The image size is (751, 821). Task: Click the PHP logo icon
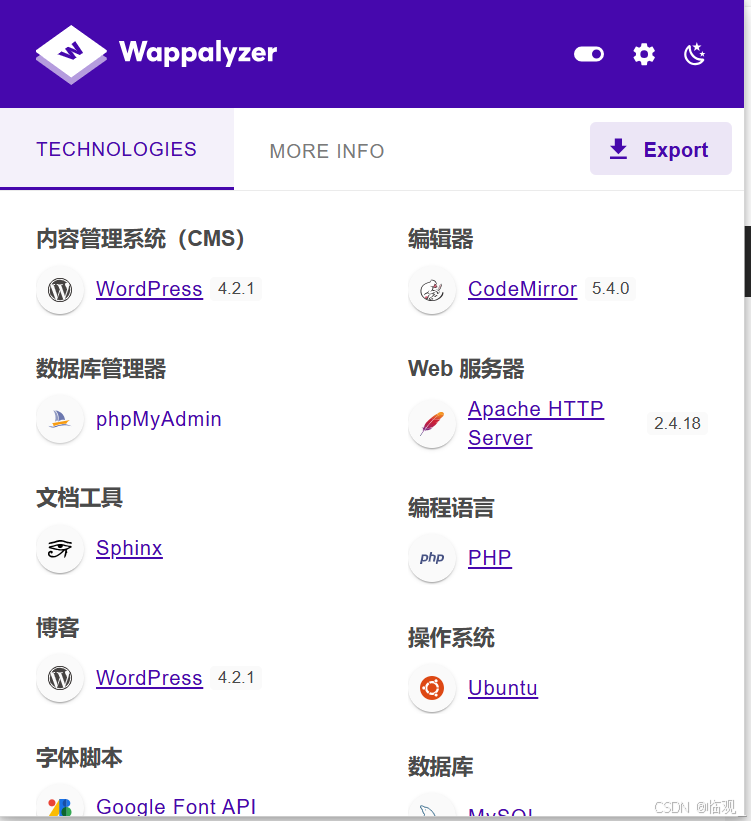(x=432, y=558)
